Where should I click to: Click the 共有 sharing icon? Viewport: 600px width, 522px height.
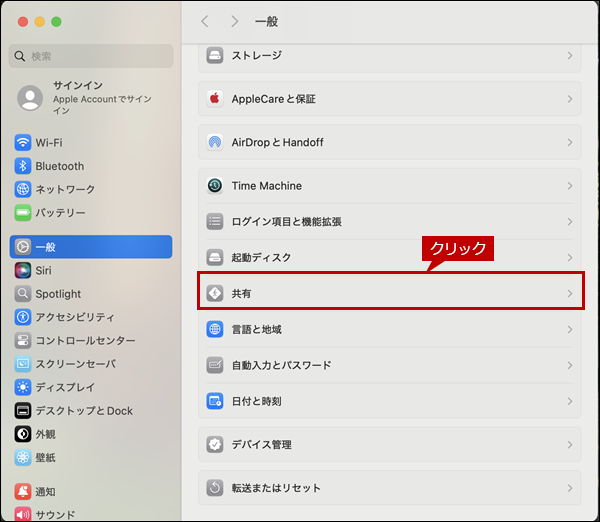(x=215, y=294)
